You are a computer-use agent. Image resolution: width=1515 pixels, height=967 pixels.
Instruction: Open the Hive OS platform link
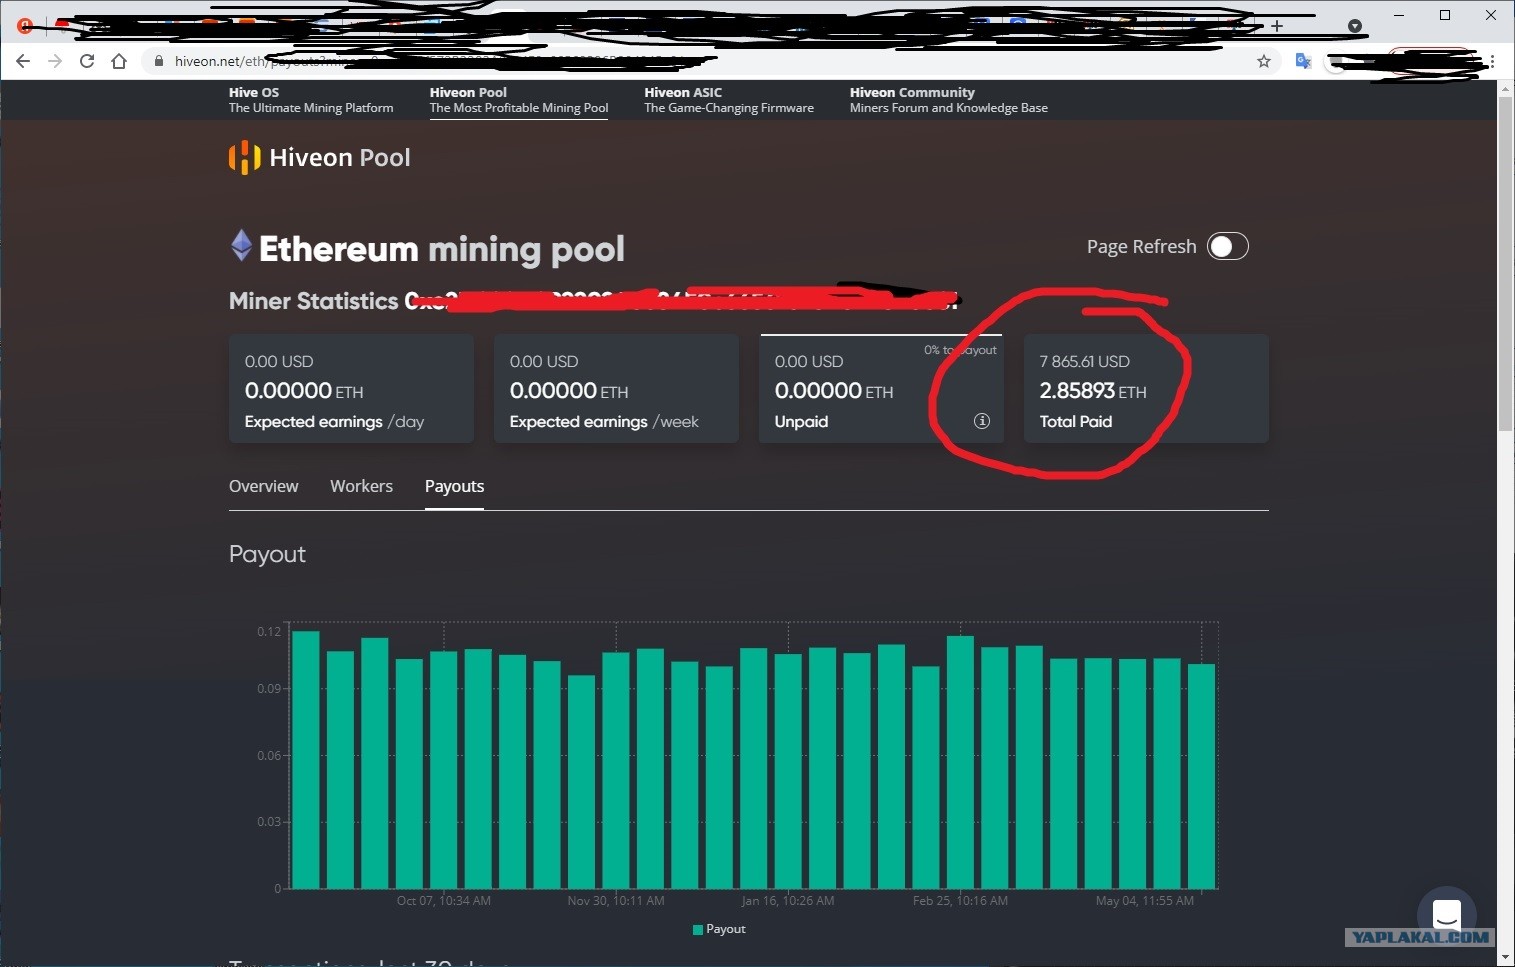pyautogui.click(x=311, y=100)
